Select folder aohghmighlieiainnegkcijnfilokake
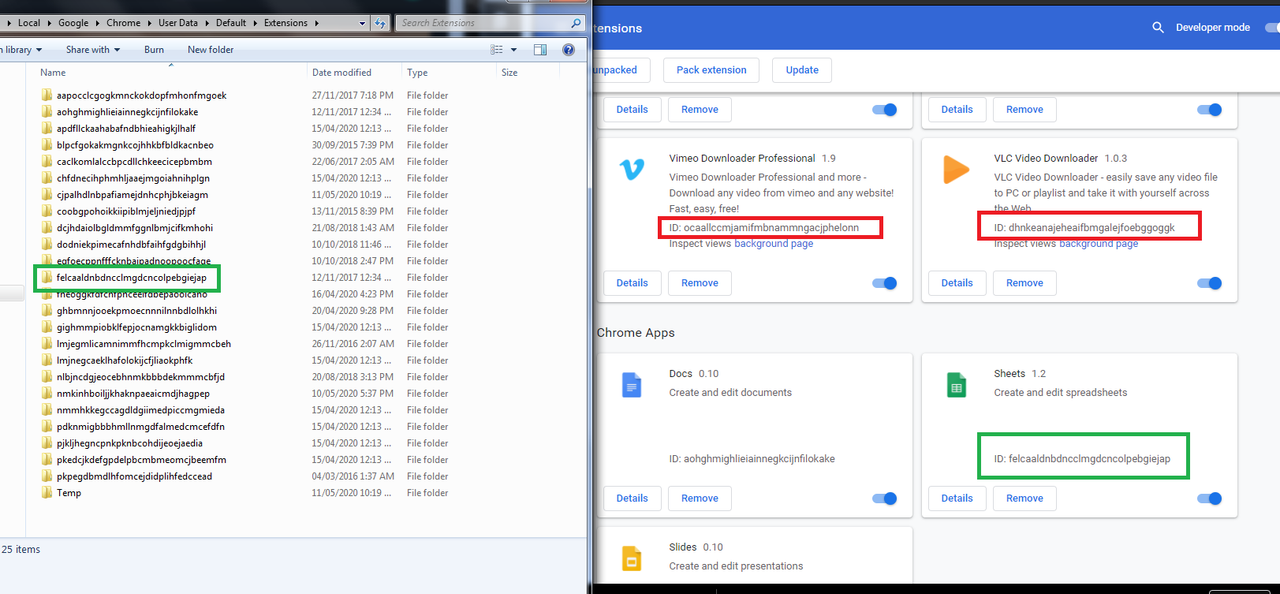Image resolution: width=1280 pixels, height=594 pixels. [127, 112]
